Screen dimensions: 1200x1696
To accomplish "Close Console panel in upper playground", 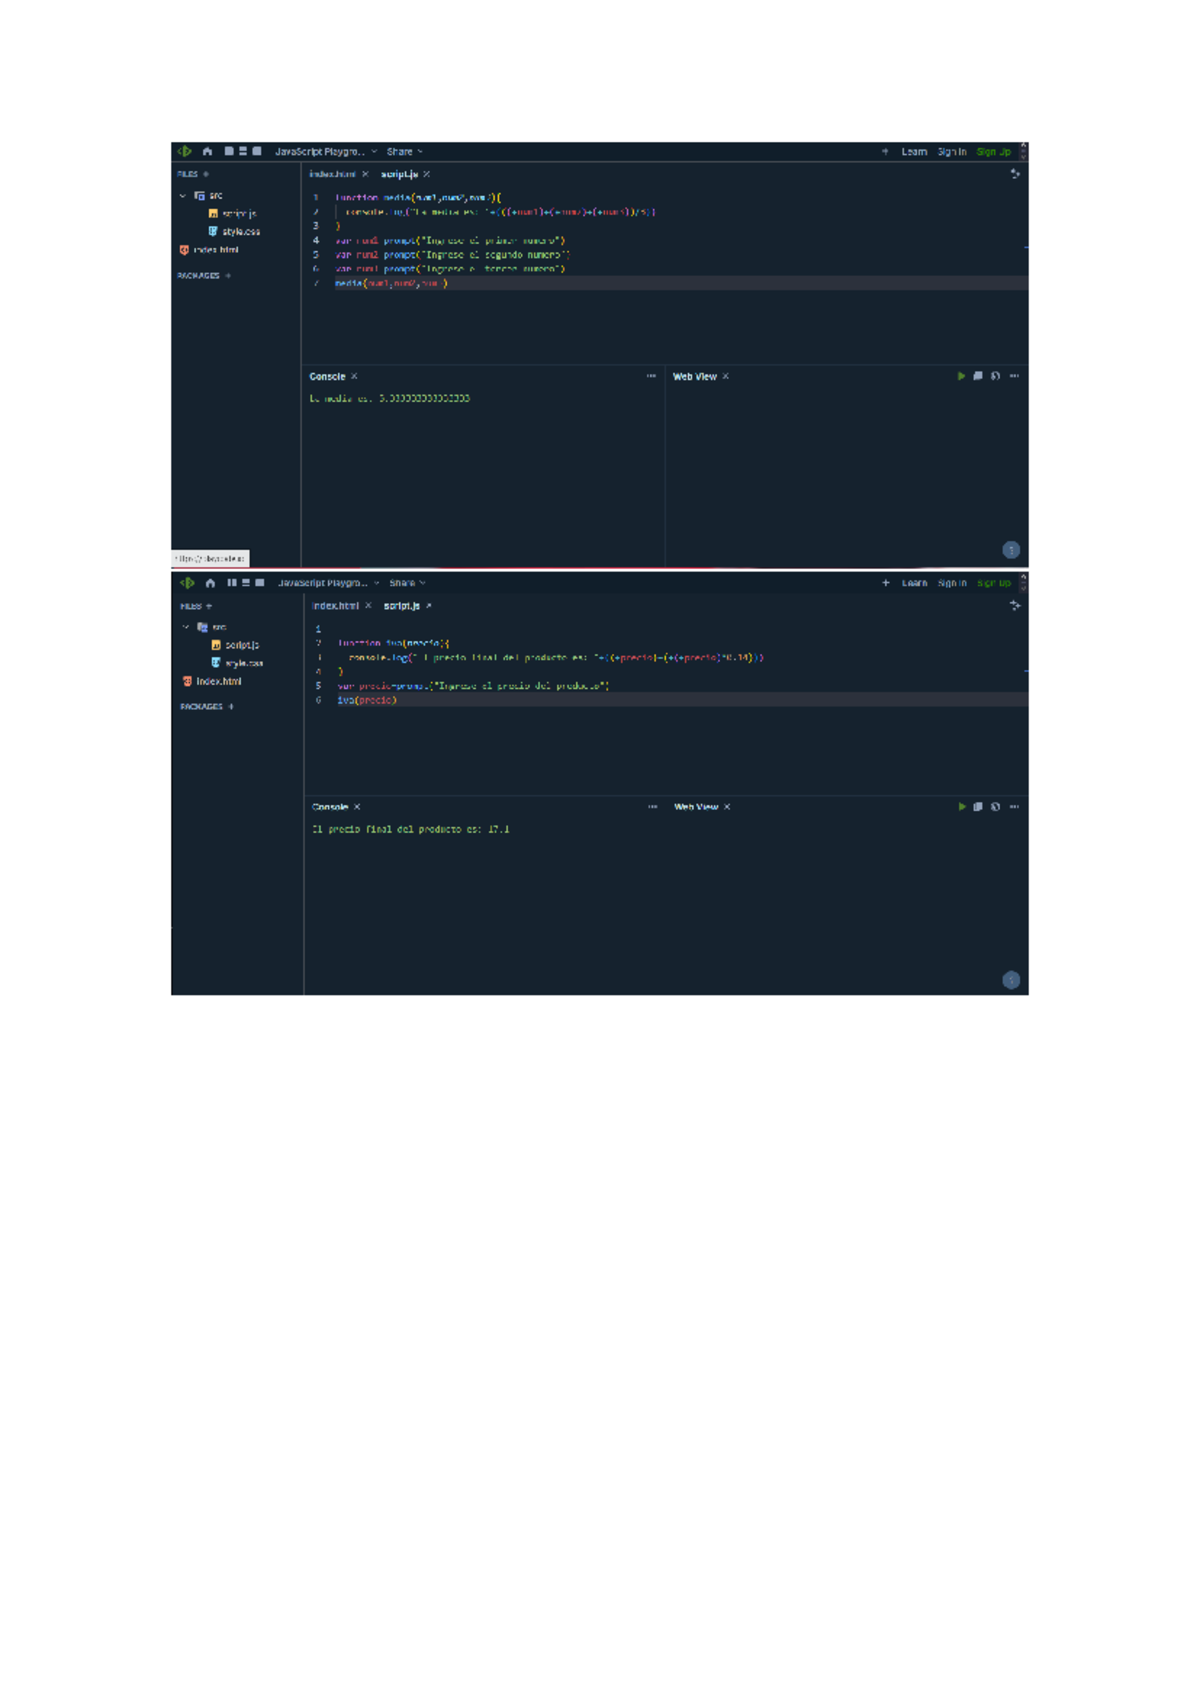I will [x=354, y=377].
